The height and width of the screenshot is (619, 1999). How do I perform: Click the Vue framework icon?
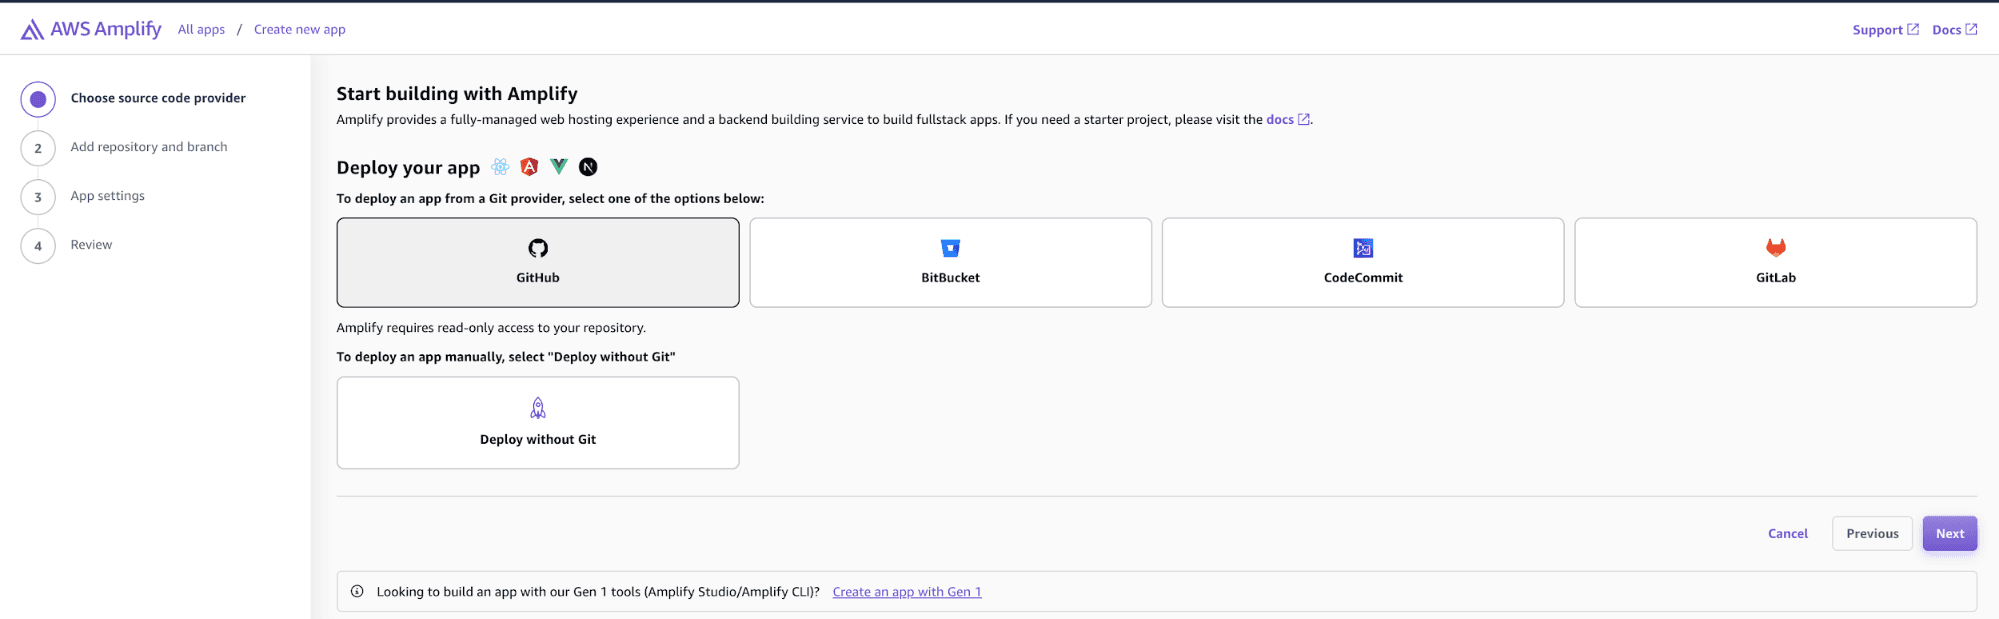(x=559, y=167)
